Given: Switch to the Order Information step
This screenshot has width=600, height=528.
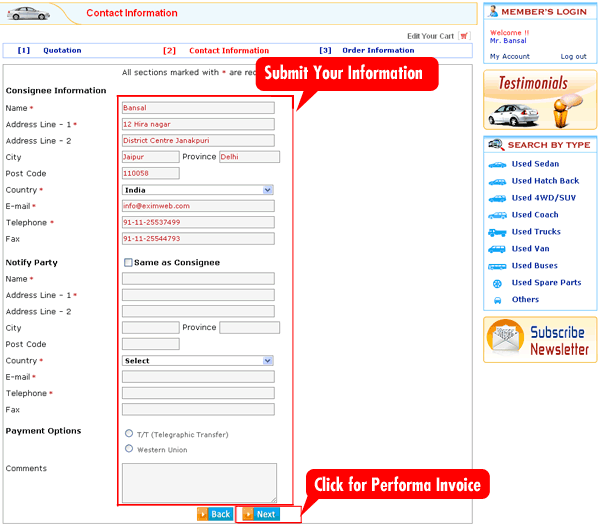Looking at the screenshot, I should tap(377, 50).
